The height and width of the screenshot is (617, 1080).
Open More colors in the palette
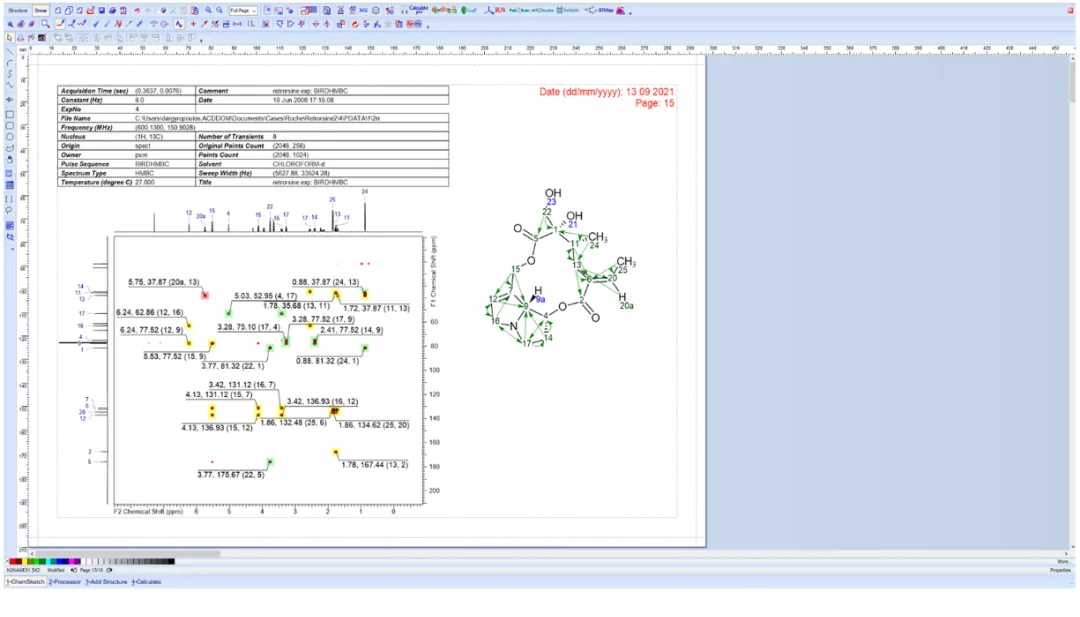[x=1062, y=562]
